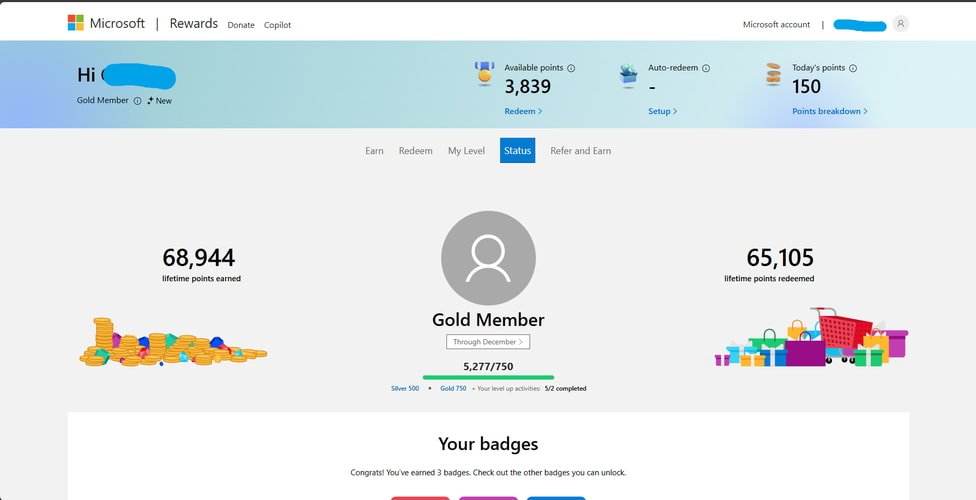Click the badges congrats message text

tap(488, 473)
